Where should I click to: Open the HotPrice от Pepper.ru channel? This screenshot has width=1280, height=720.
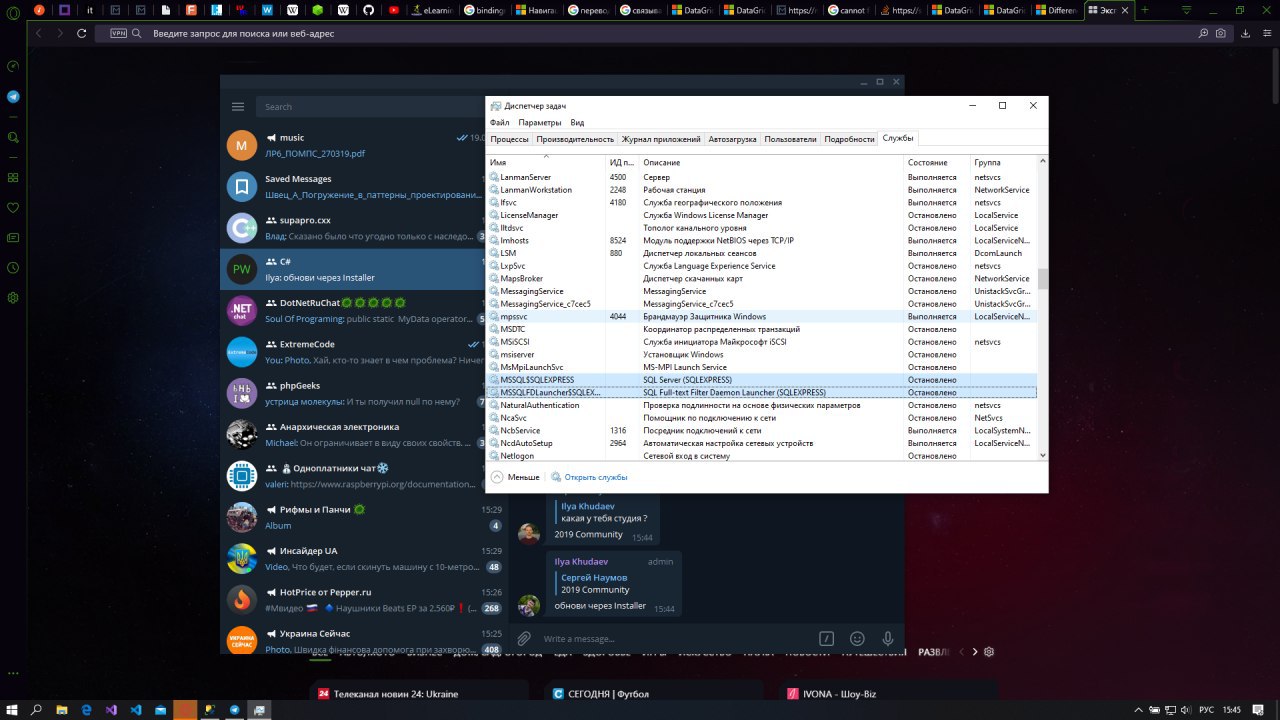[x=363, y=599]
